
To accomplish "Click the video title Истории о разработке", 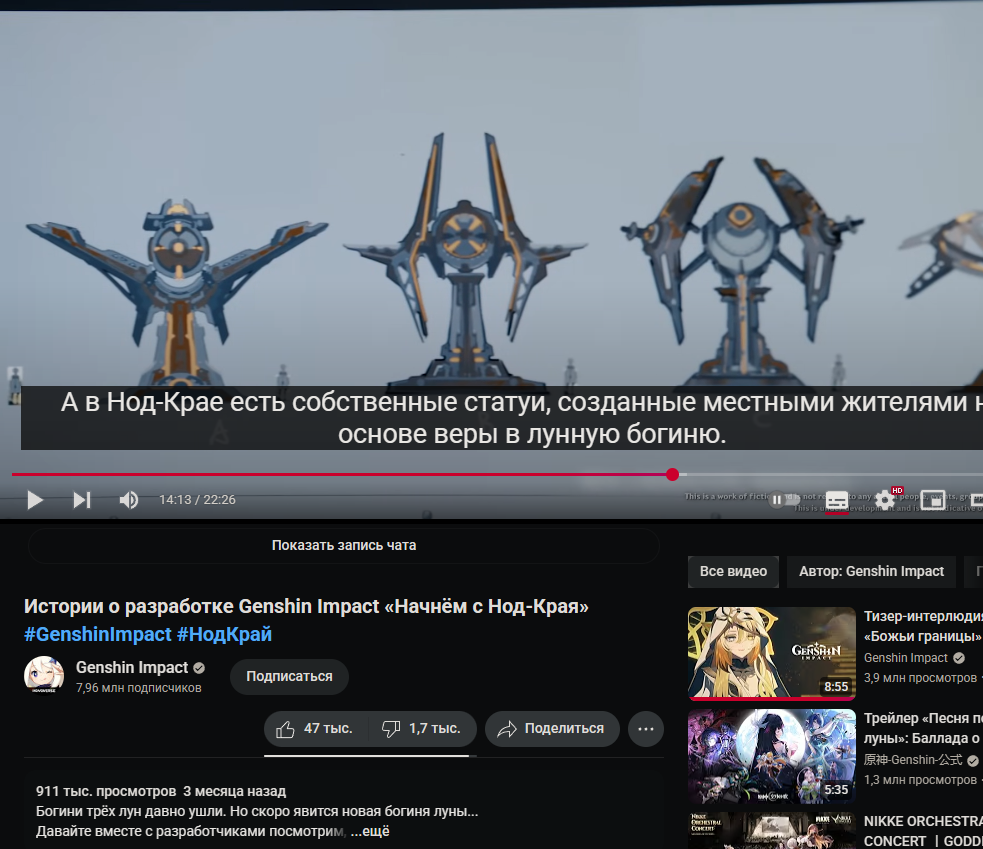I will tap(306, 606).
